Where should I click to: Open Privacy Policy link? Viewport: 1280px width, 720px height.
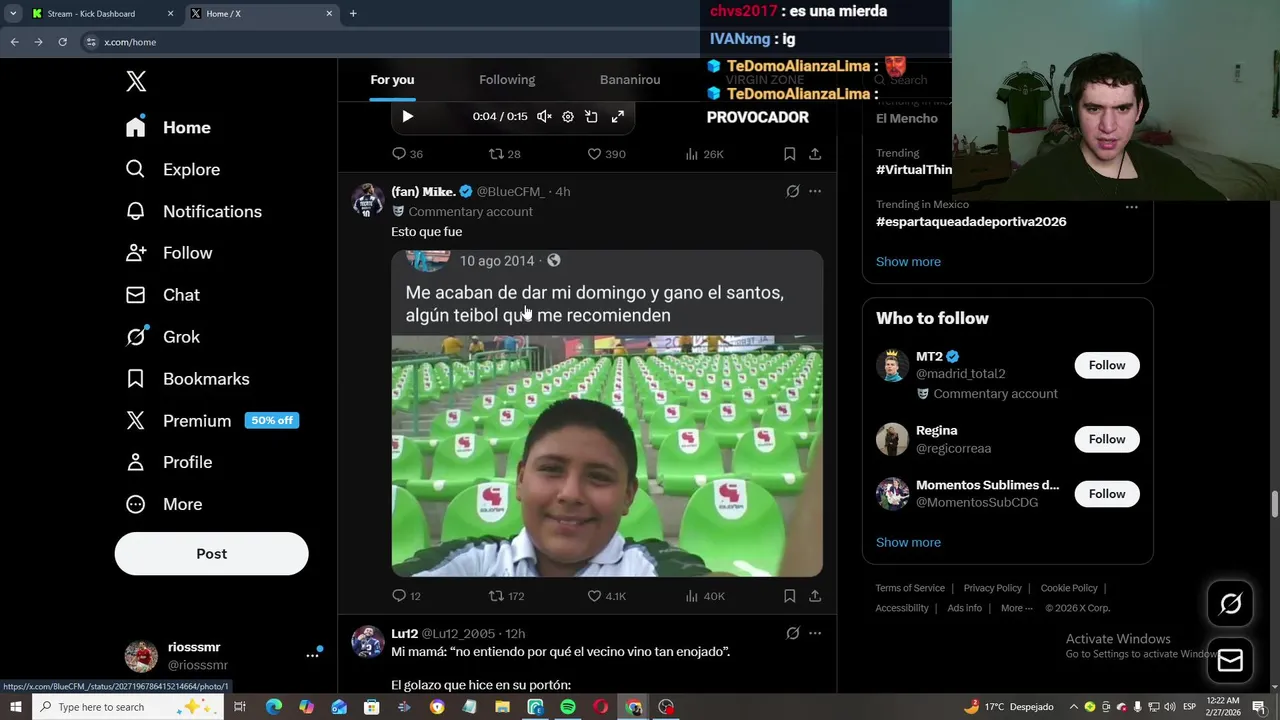[x=993, y=588]
